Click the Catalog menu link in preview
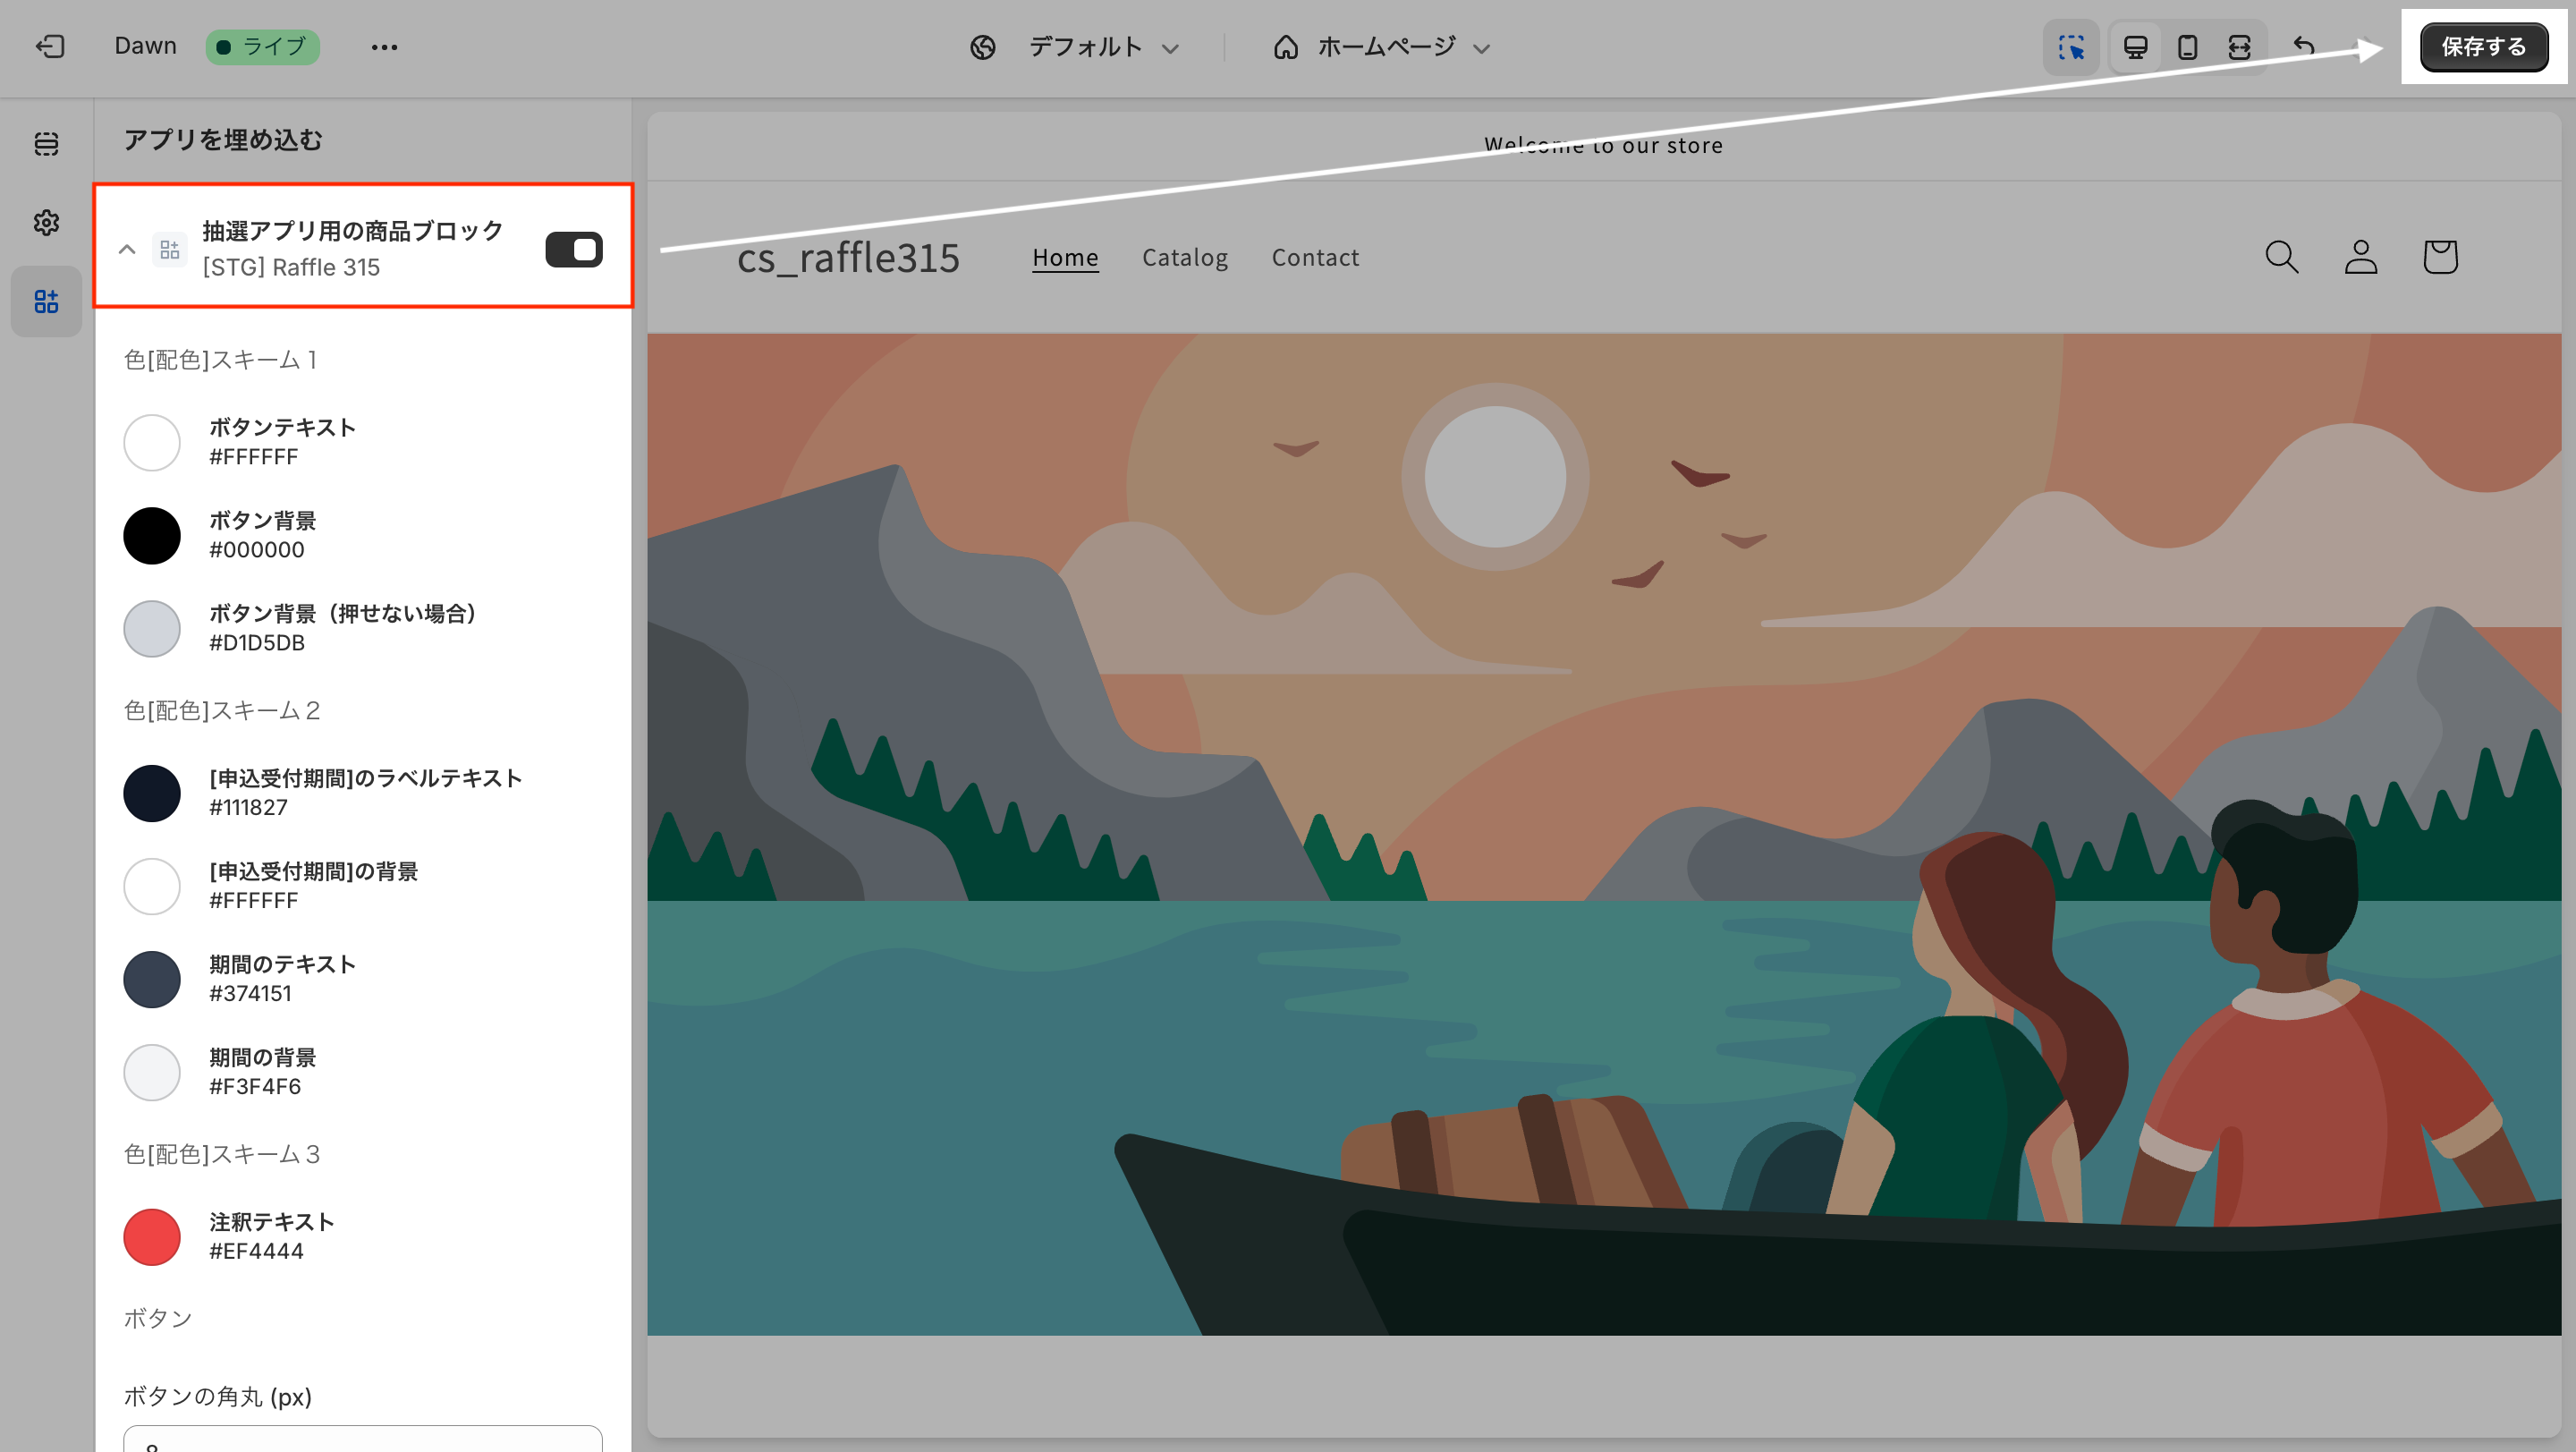This screenshot has width=2576, height=1452. [1184, 258]
